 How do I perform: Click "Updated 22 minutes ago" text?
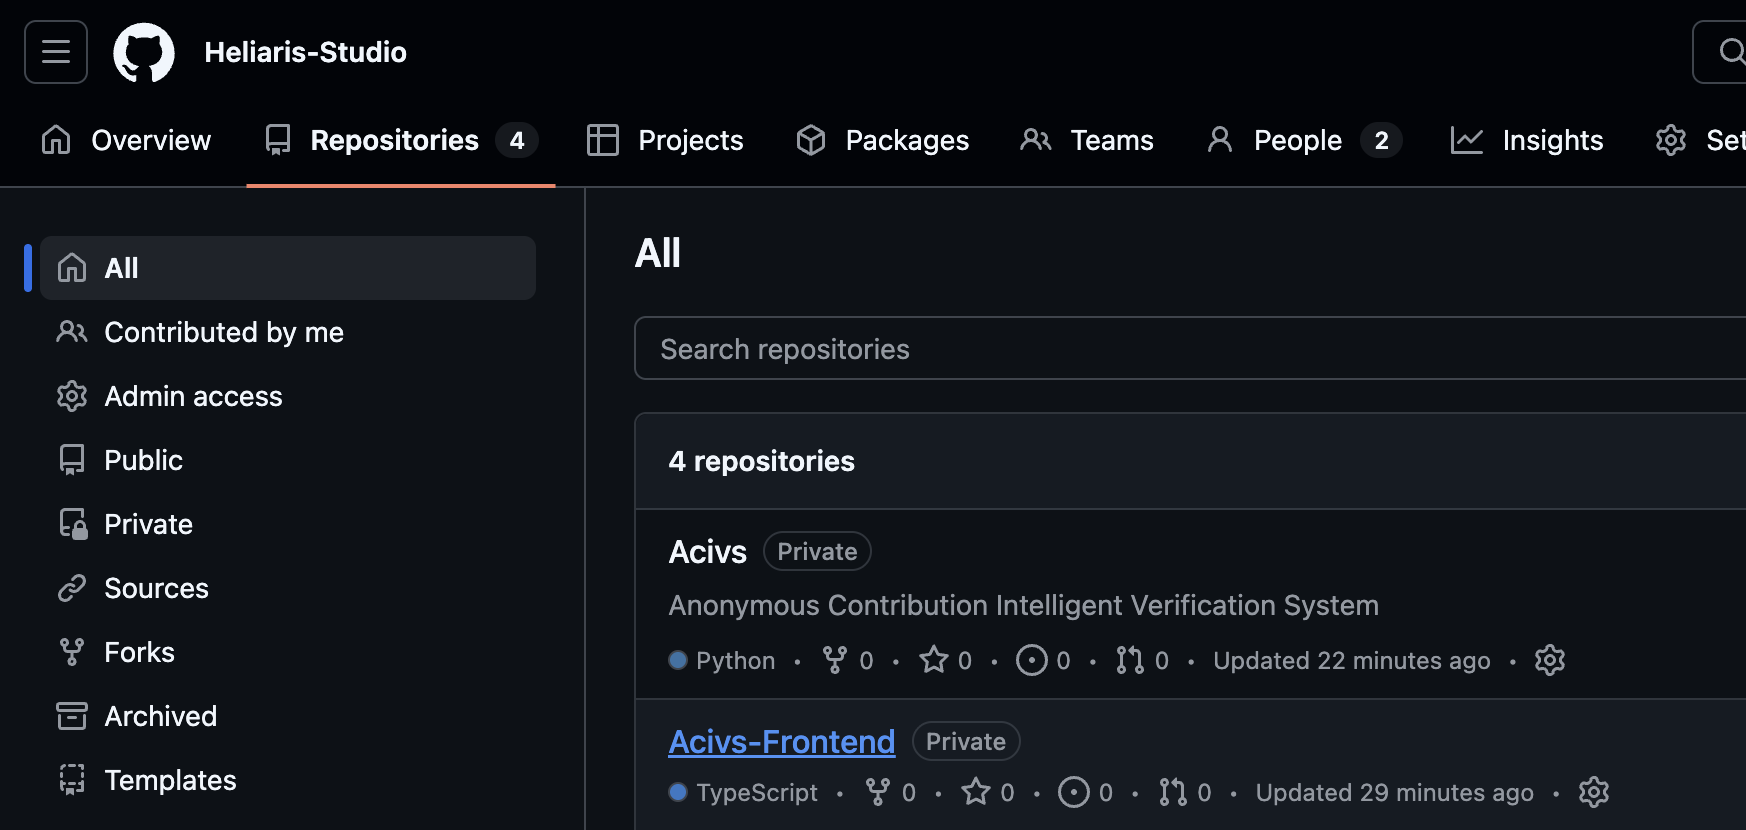(x=1352, y=660)
